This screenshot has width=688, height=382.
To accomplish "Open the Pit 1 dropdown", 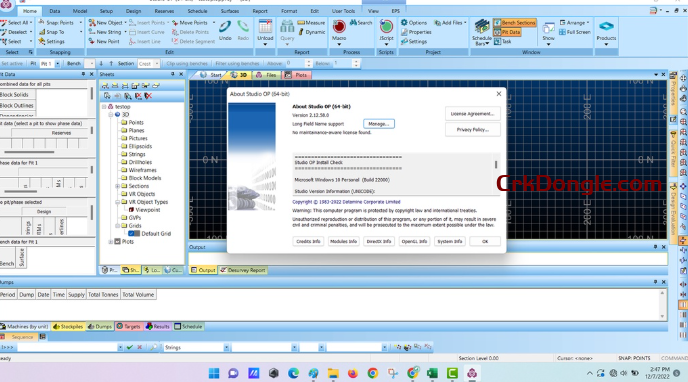I will click(57, 64).
